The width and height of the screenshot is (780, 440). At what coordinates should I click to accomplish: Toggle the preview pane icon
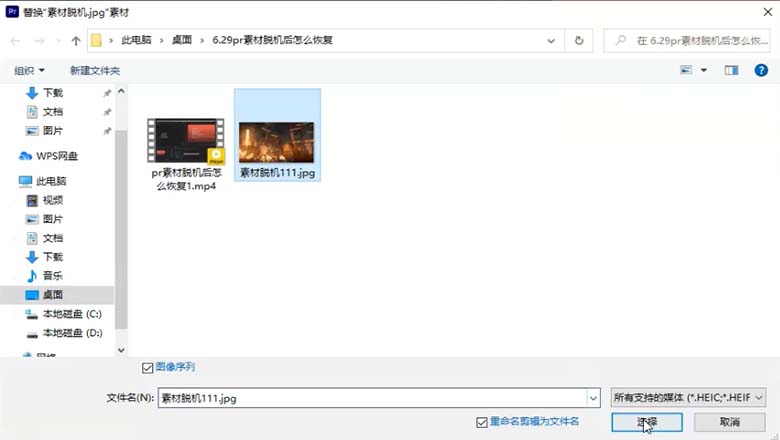[731, 70]
